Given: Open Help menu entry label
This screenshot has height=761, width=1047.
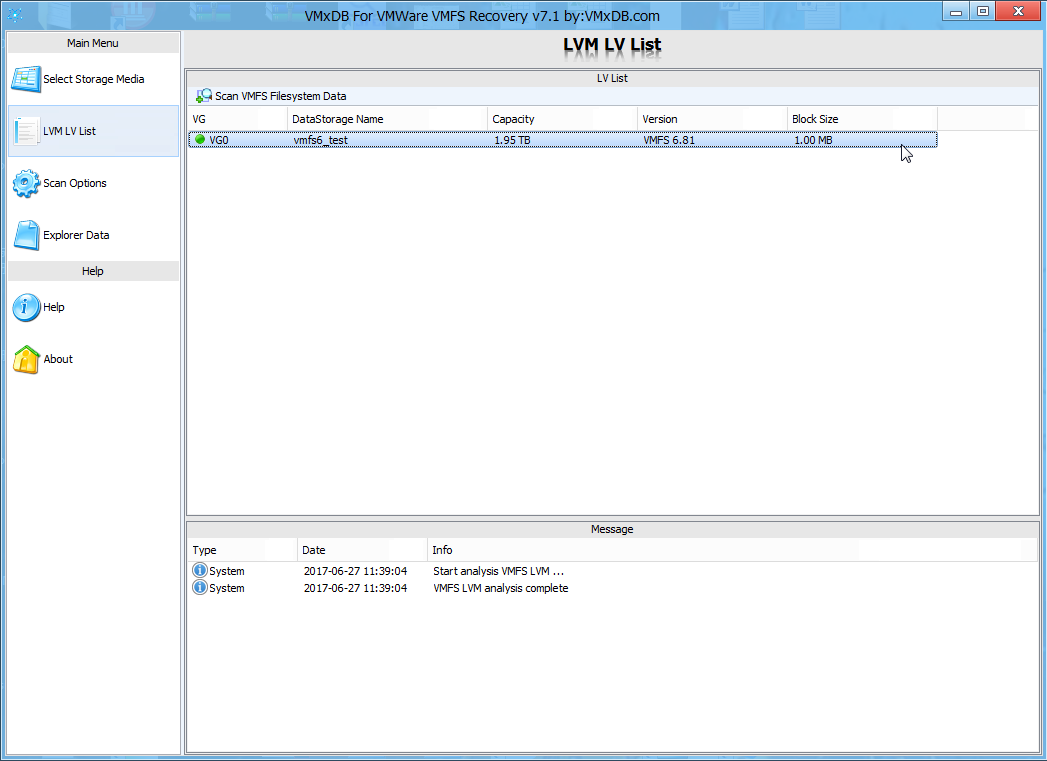Looking at the screenshot, I should click(x=53, y=307).
